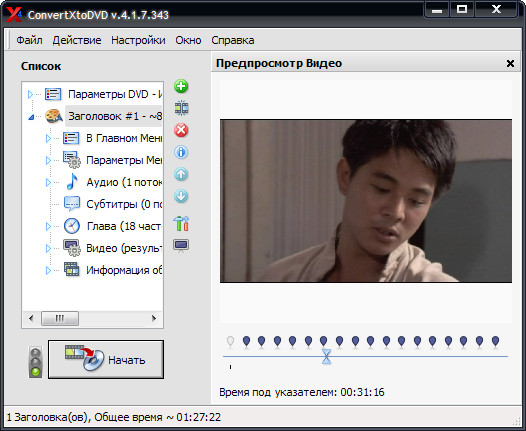Toggle the preview monitor icon
The width and height of the screenshot is (526, 431).
(181, 246)
